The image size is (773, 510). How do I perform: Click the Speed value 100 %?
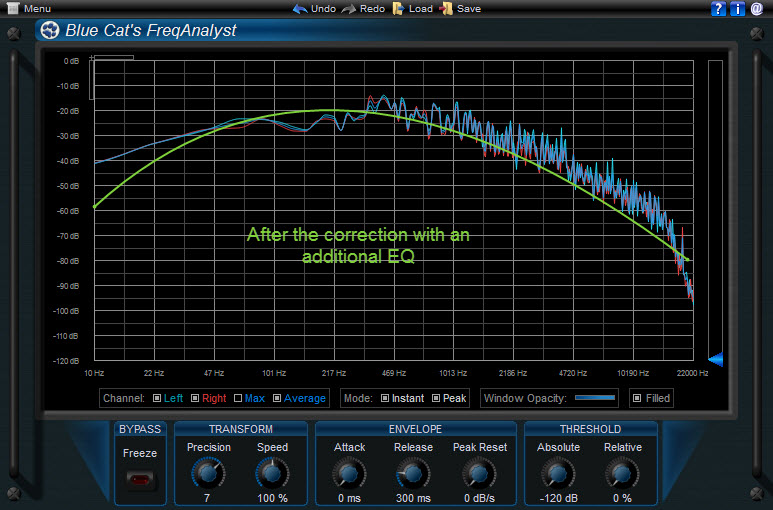272,498
